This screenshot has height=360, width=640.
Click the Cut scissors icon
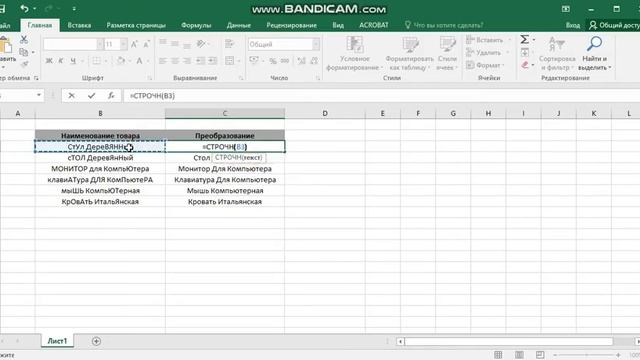tap(24, 40)
